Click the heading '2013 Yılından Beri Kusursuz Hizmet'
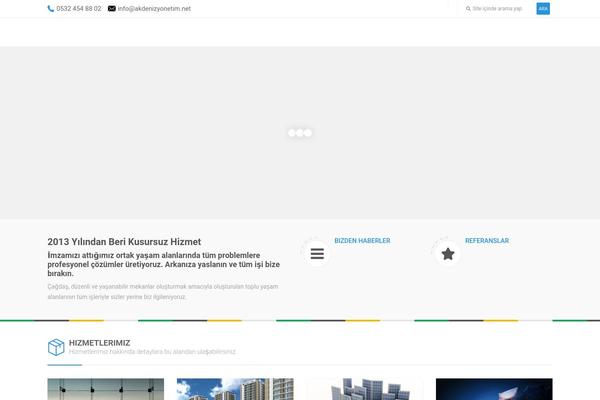The image size is (600, 400). (124, 242)
